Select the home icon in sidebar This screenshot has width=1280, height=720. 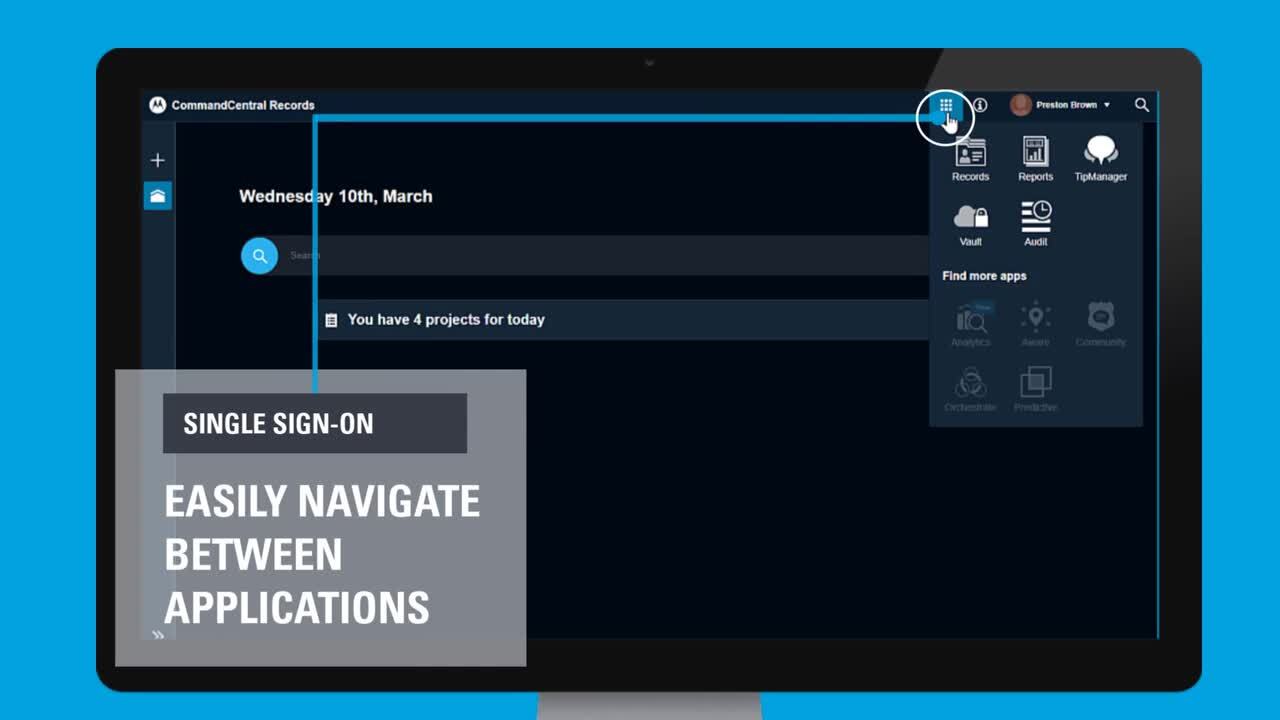pyautogui.click(x=157, y=196)
